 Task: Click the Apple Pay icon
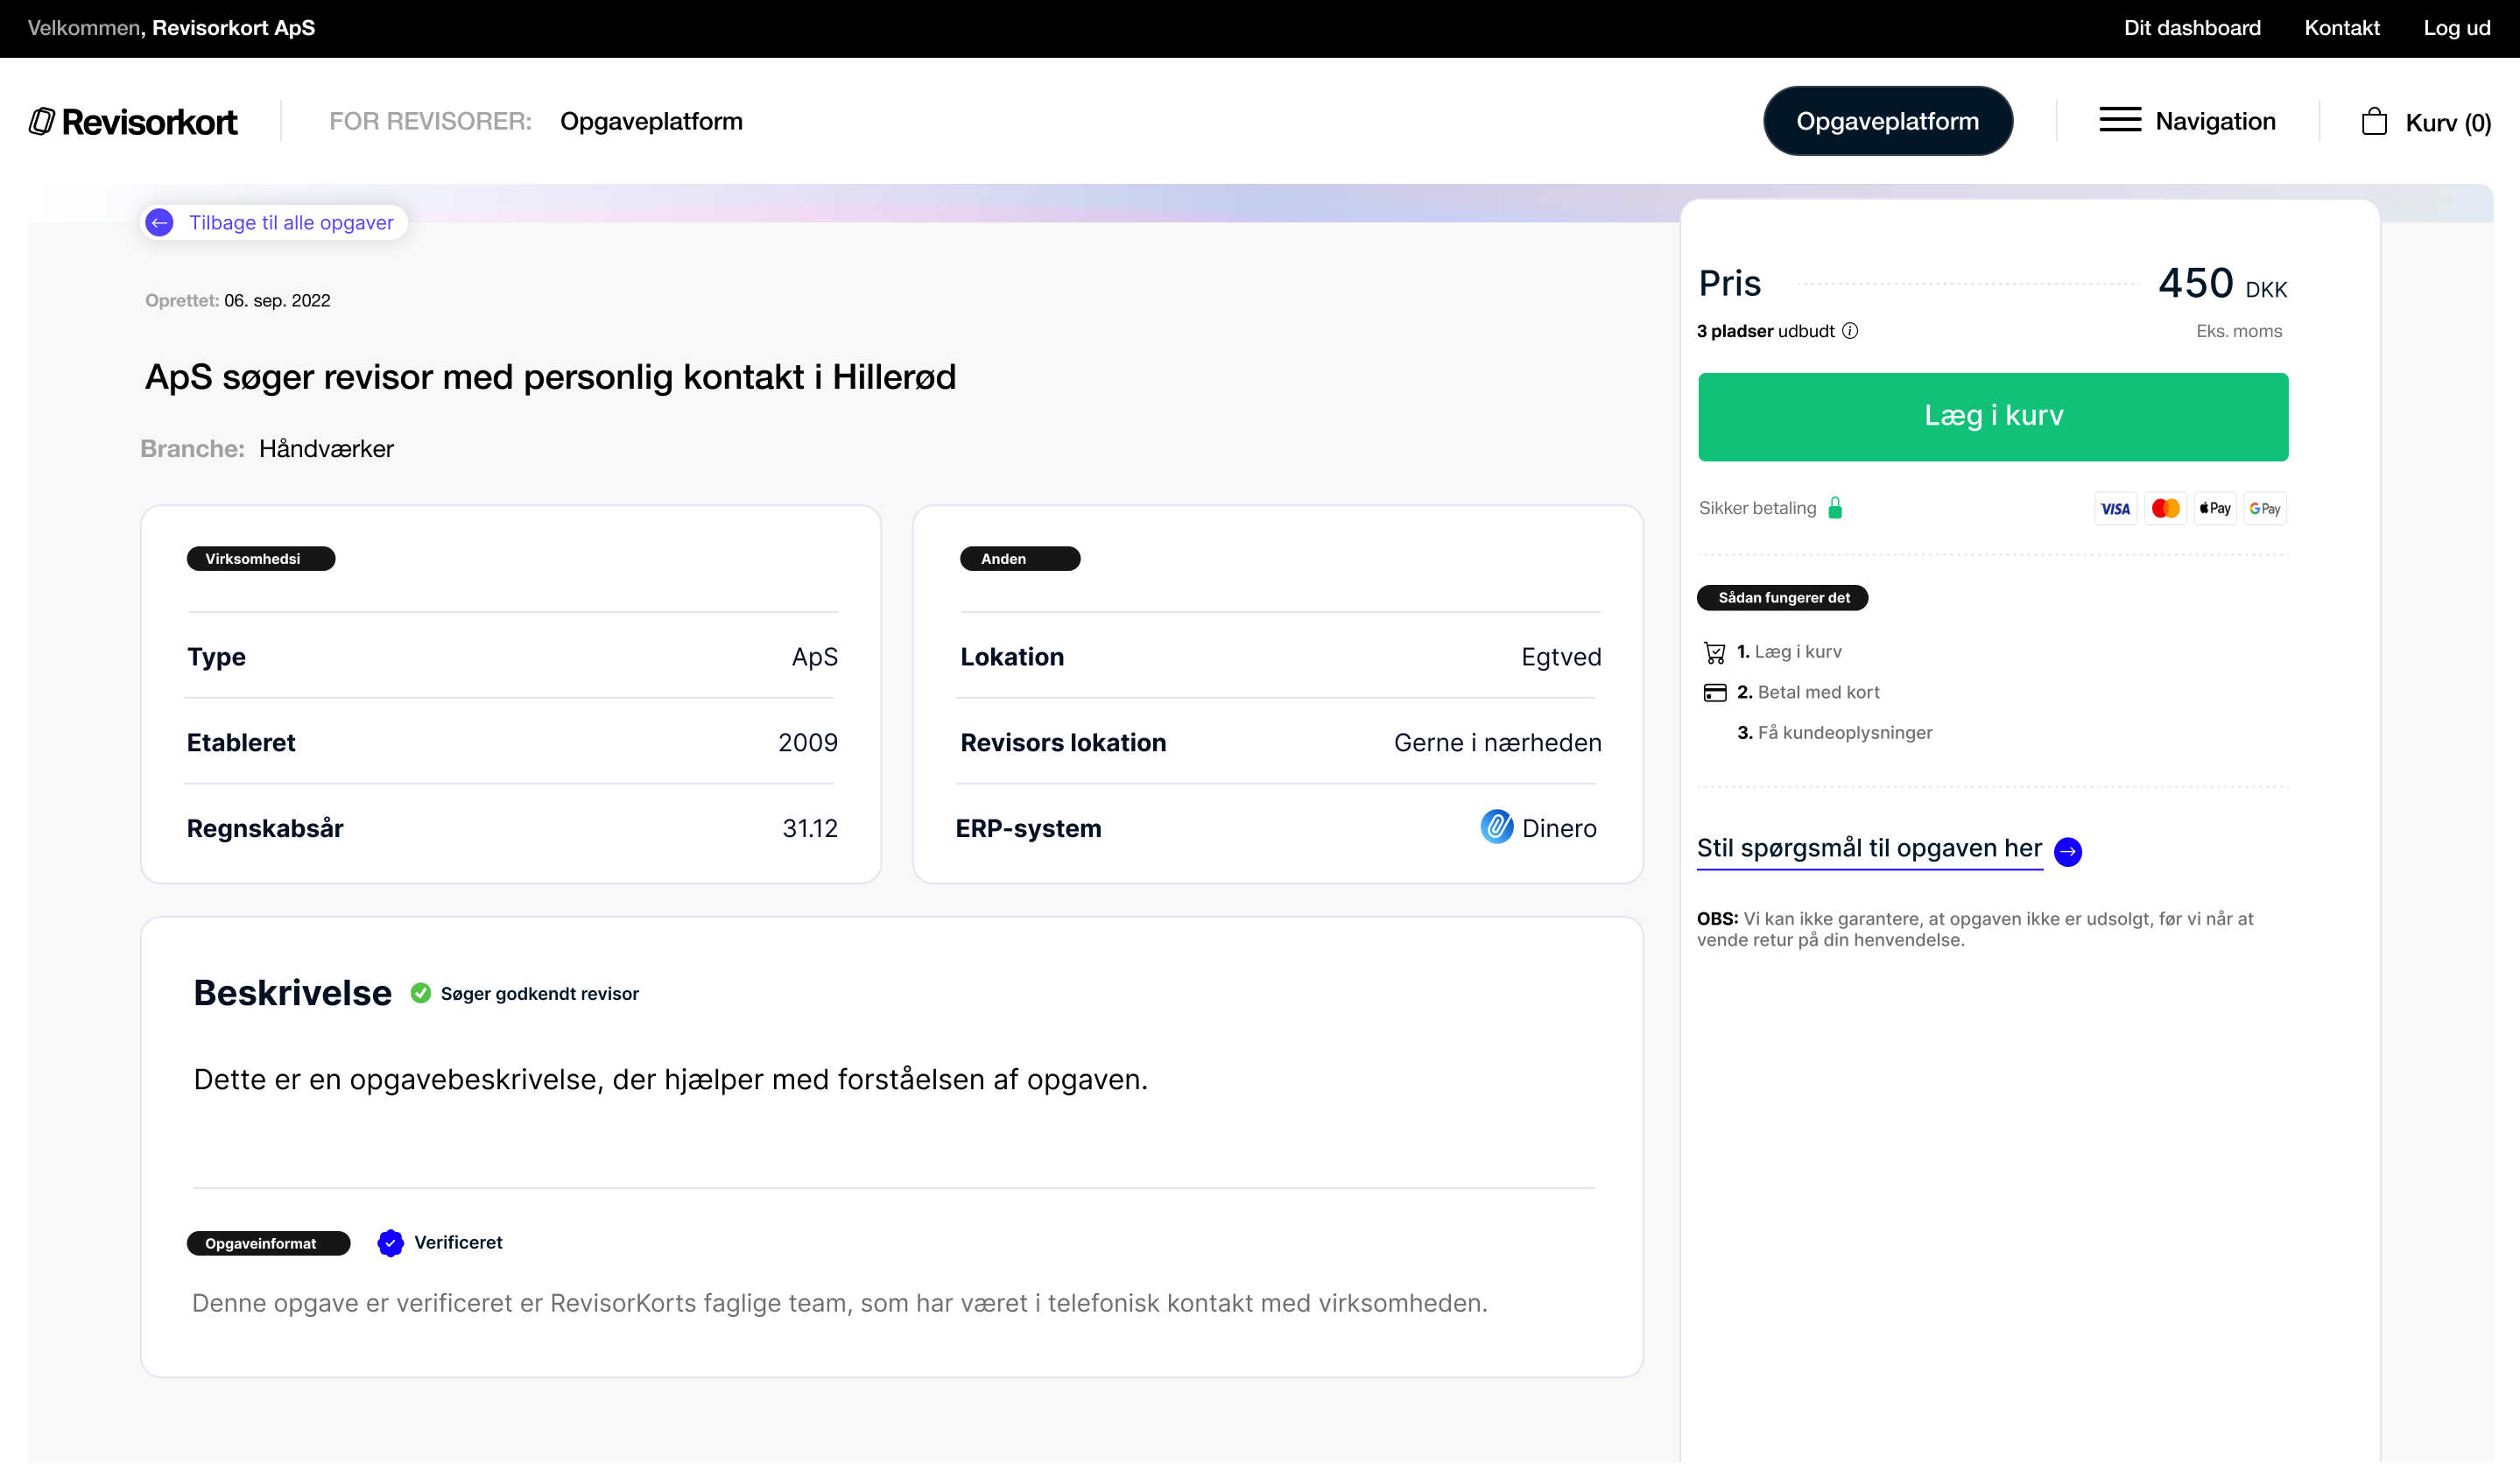[2215, 509]
